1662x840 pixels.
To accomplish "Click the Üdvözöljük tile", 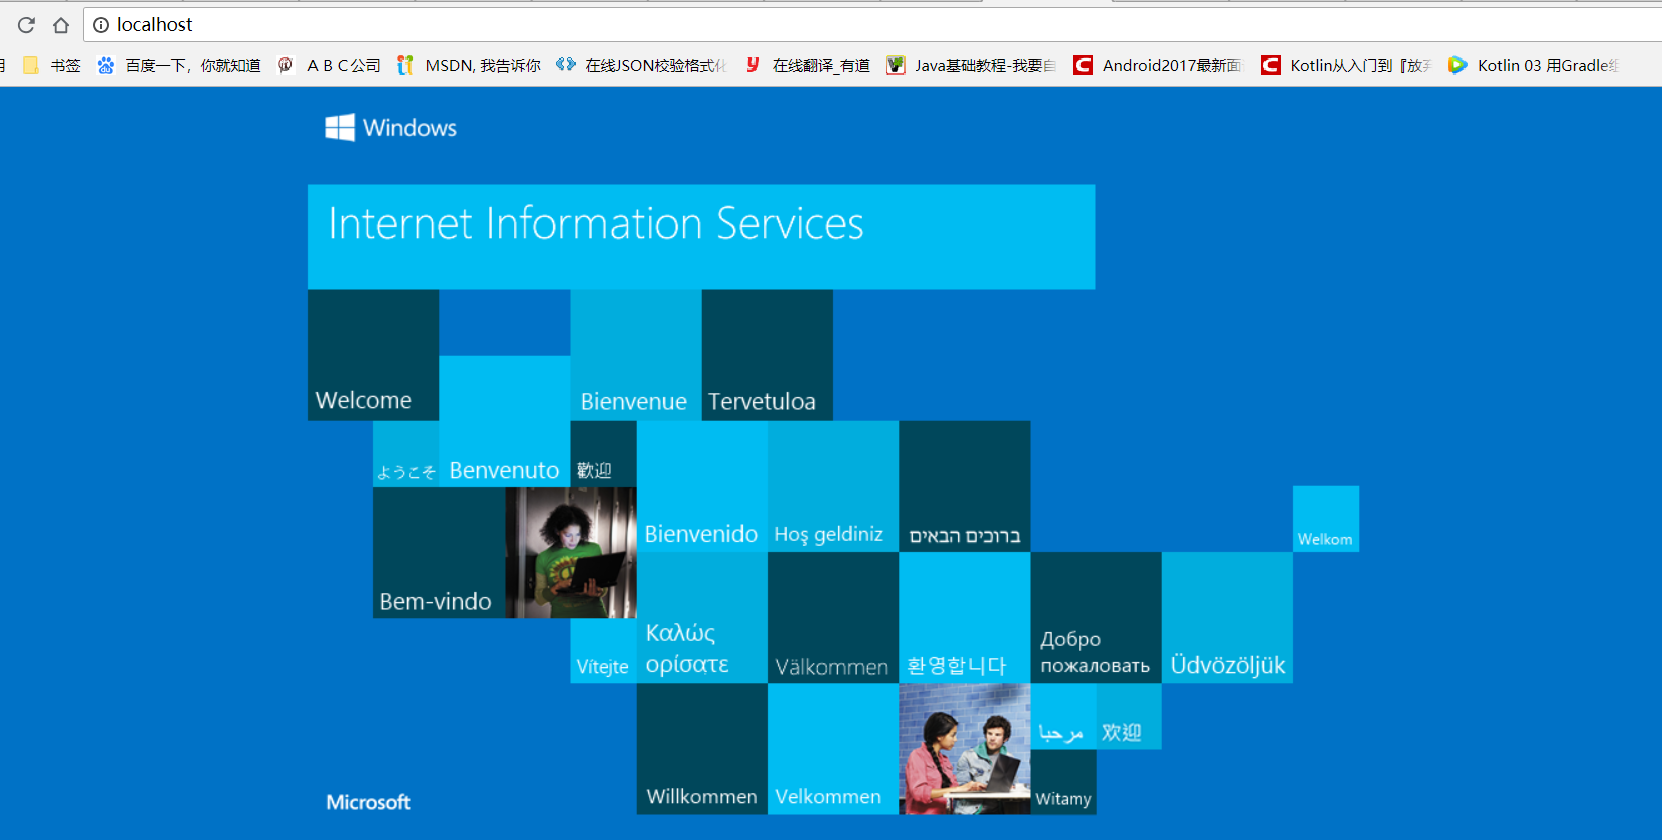I will pyautogui.click(x=1227, y=618).
